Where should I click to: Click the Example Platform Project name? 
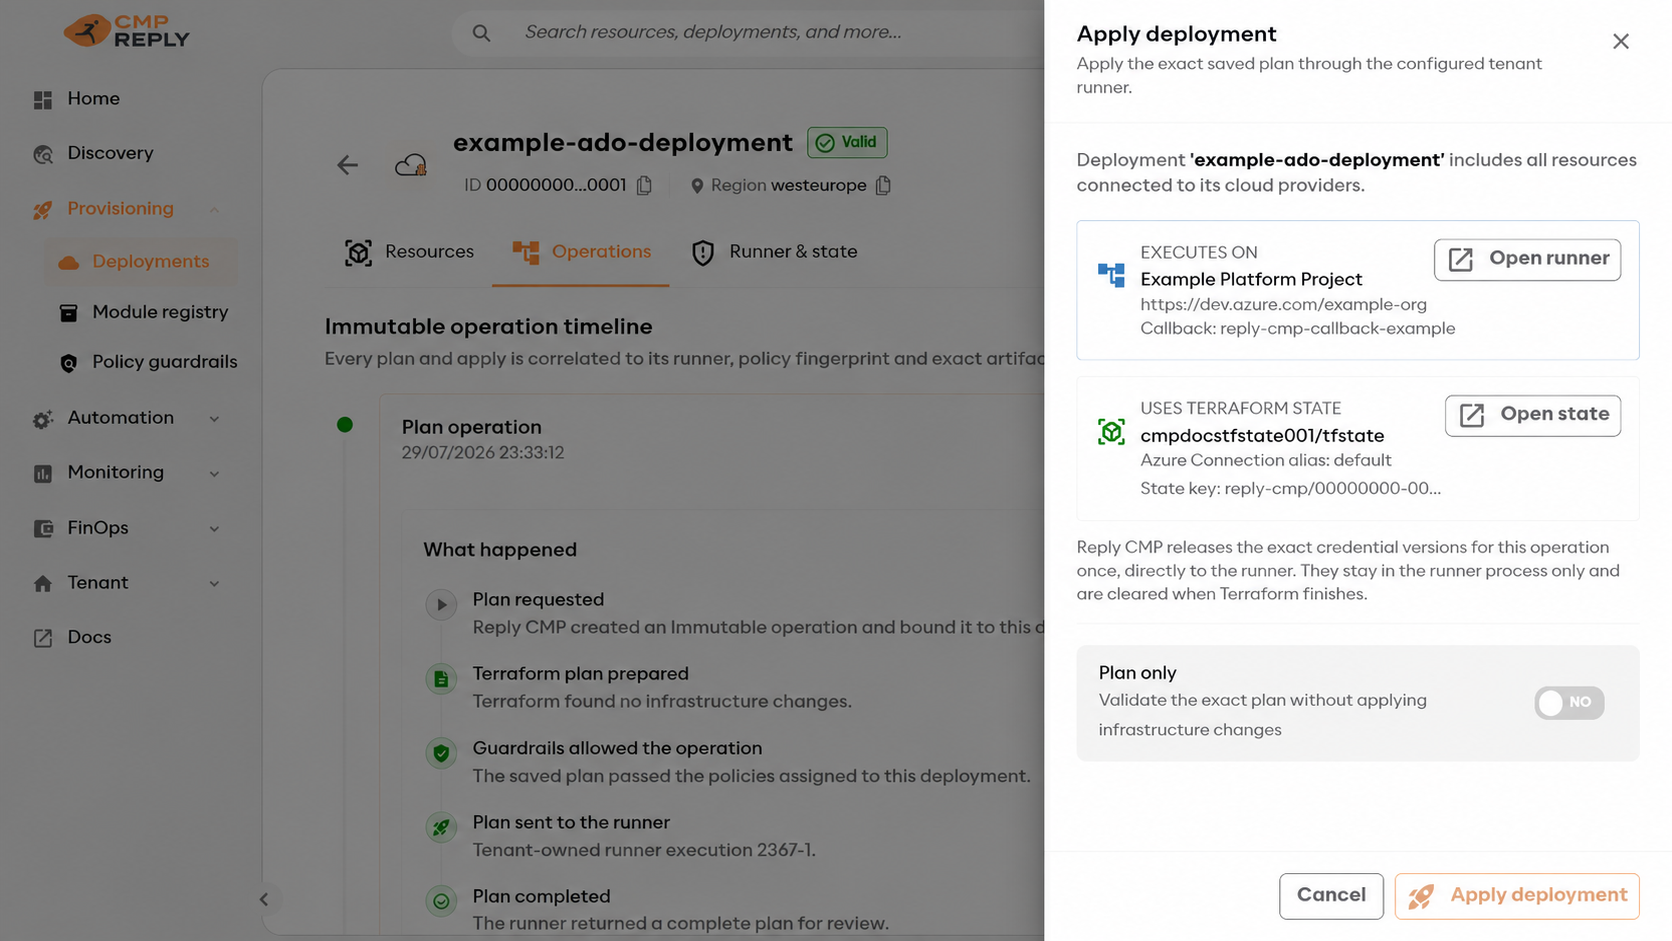pos(1251,280)
